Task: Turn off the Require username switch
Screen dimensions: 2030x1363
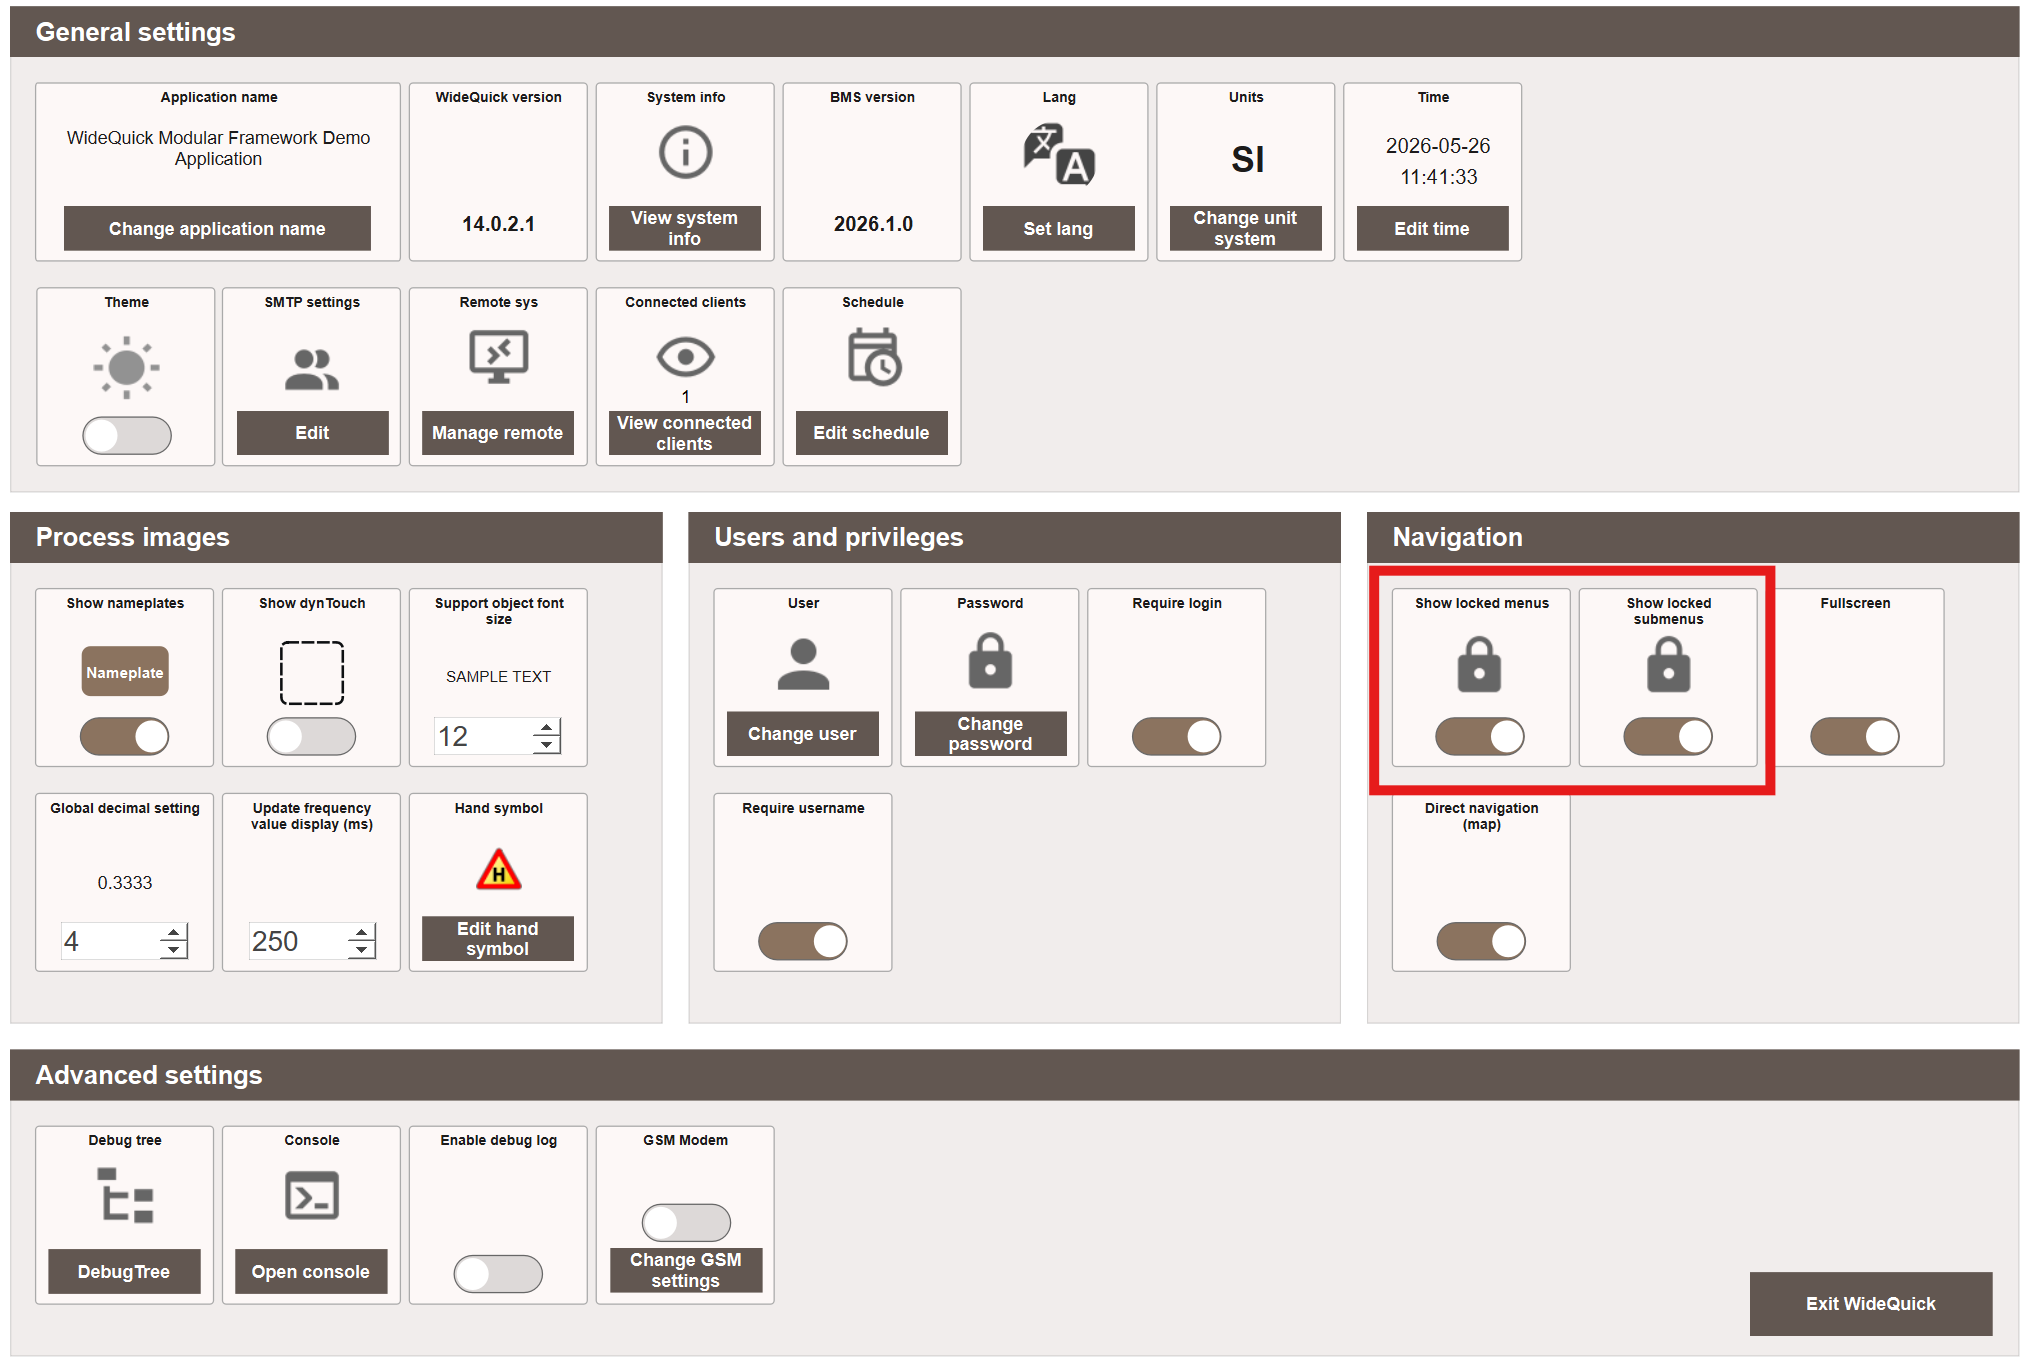Action: [803, 942]
